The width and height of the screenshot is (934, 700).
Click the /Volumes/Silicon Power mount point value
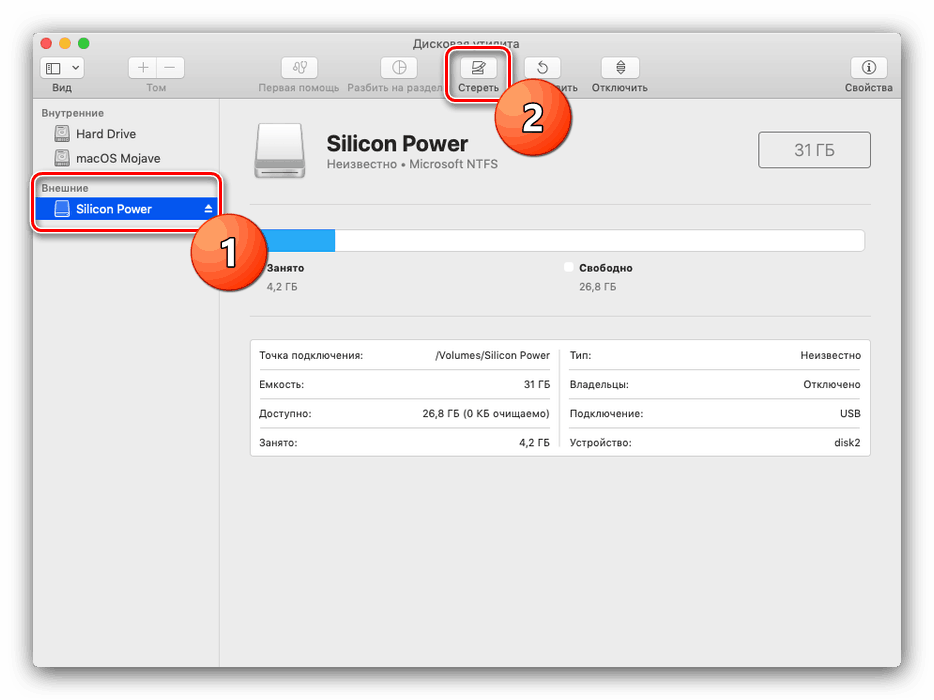(x=492, y=355)
